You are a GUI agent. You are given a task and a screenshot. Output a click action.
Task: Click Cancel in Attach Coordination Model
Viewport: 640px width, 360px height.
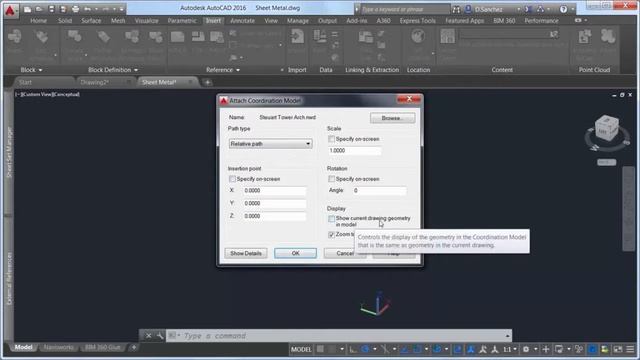tap(345, 253)
